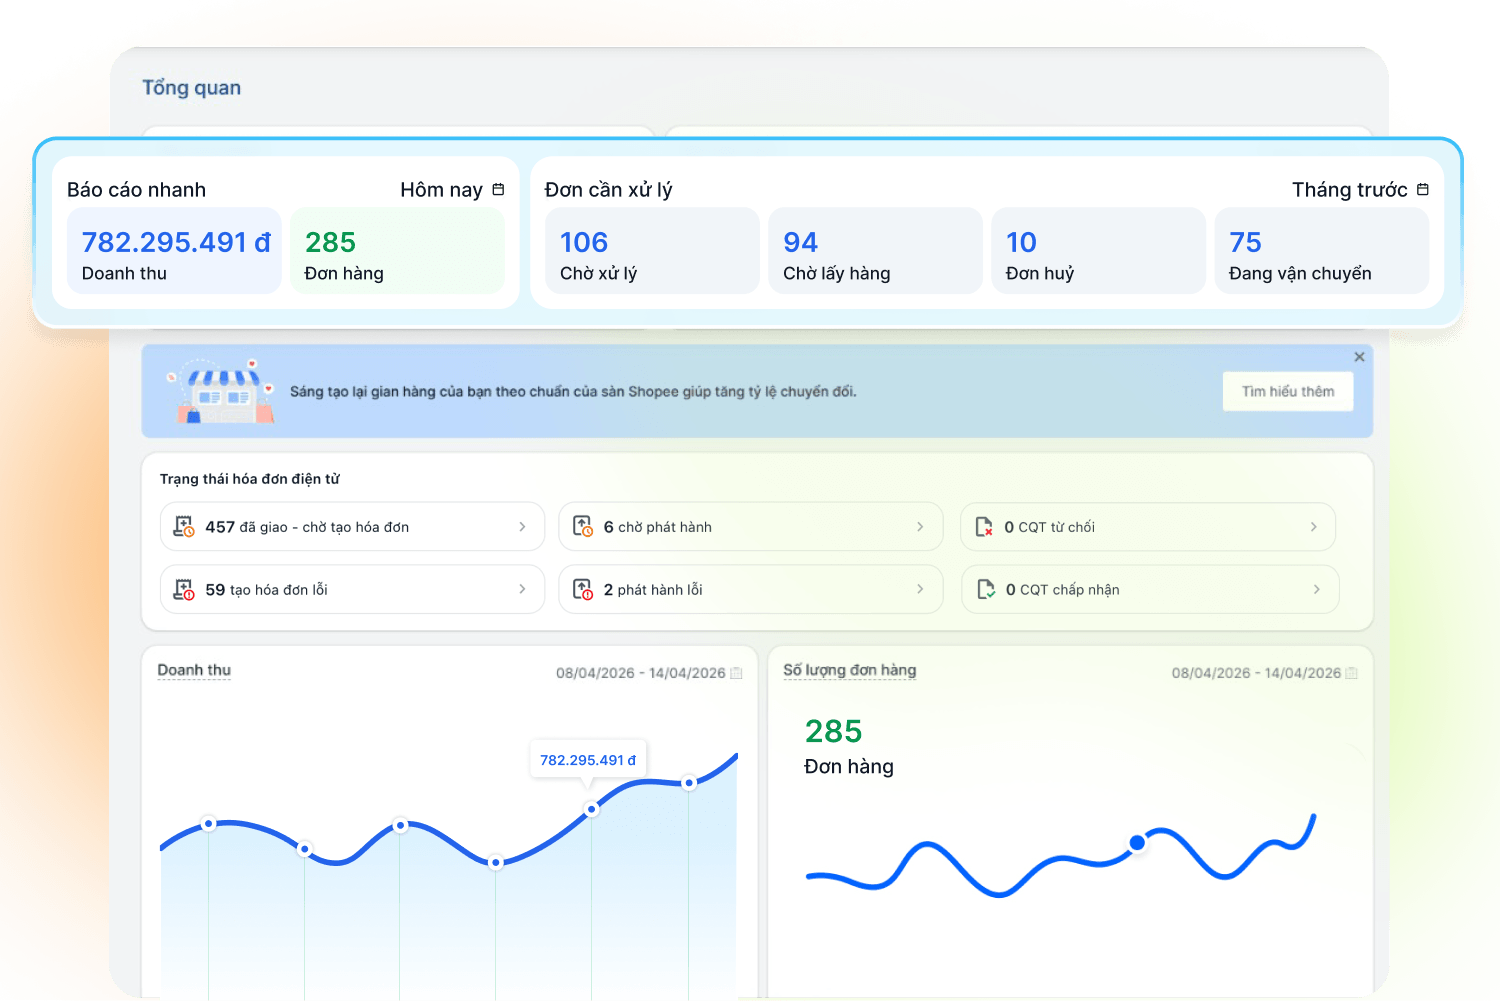Click the Tìm hiểu thêm button
This screenshot has width=1500, height=1001.
[x=1288, y=392]
